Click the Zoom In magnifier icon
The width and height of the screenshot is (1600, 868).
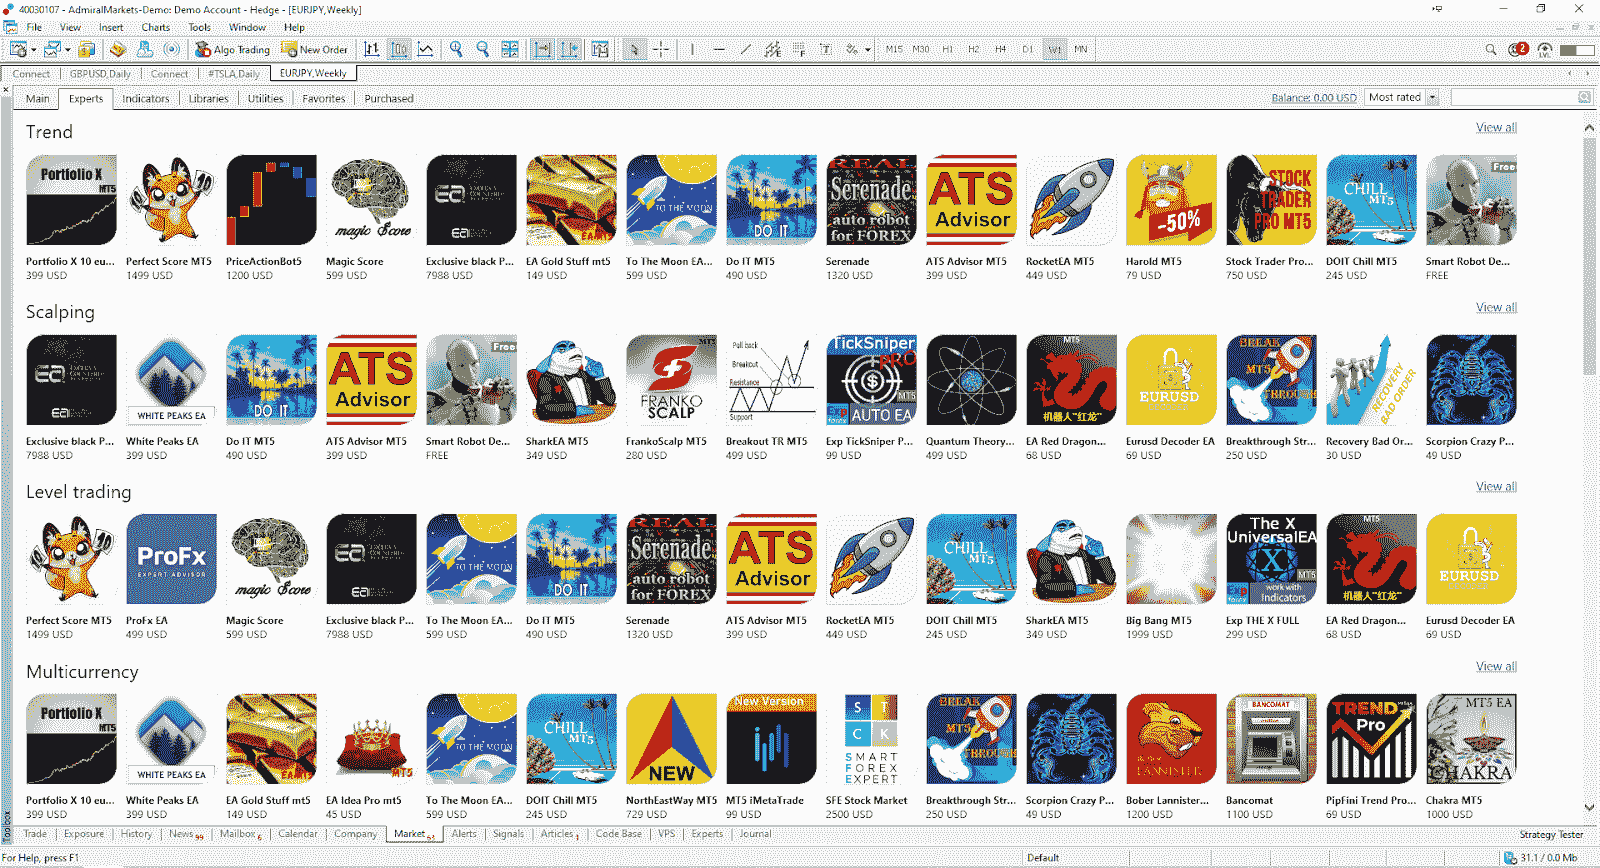[x=456, y=49]
